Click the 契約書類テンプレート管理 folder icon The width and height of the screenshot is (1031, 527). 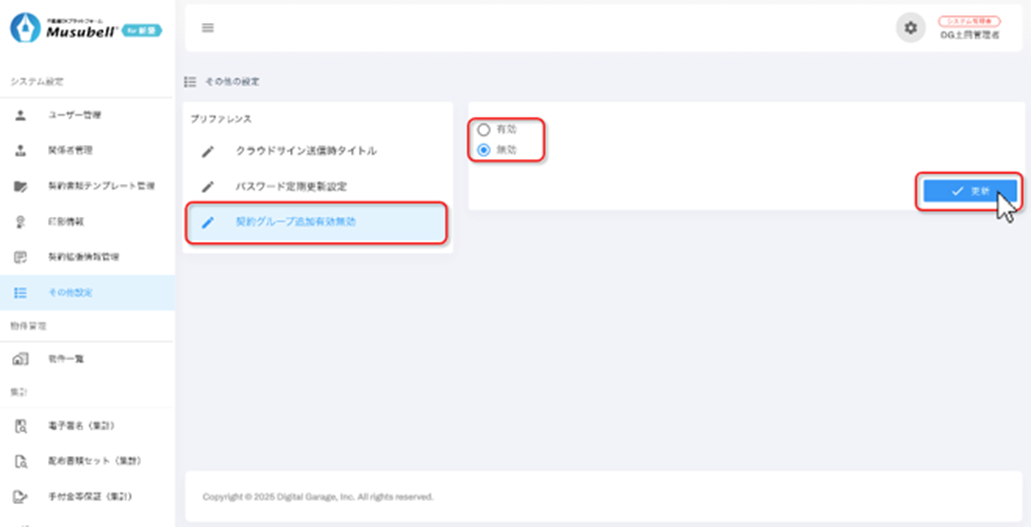tap(21, 187)
